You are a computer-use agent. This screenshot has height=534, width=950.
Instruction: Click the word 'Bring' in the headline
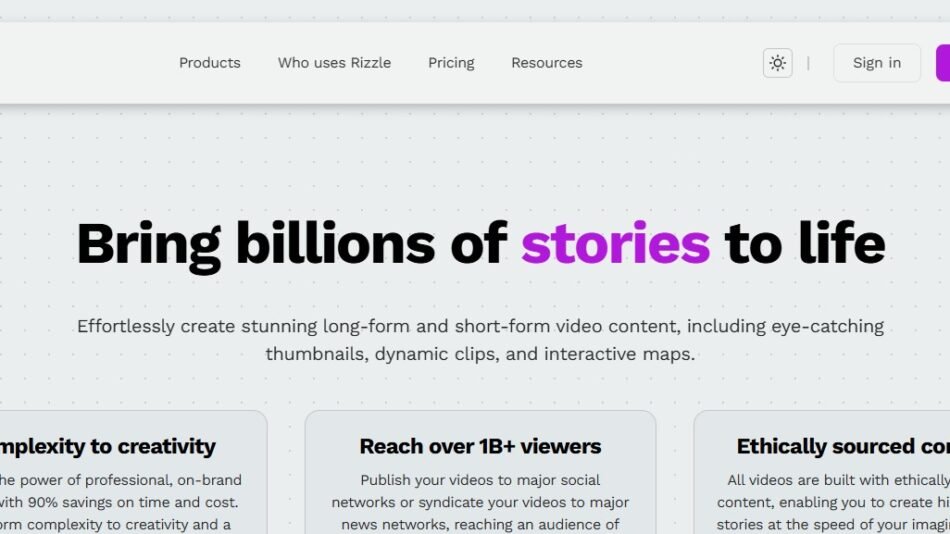148,246
